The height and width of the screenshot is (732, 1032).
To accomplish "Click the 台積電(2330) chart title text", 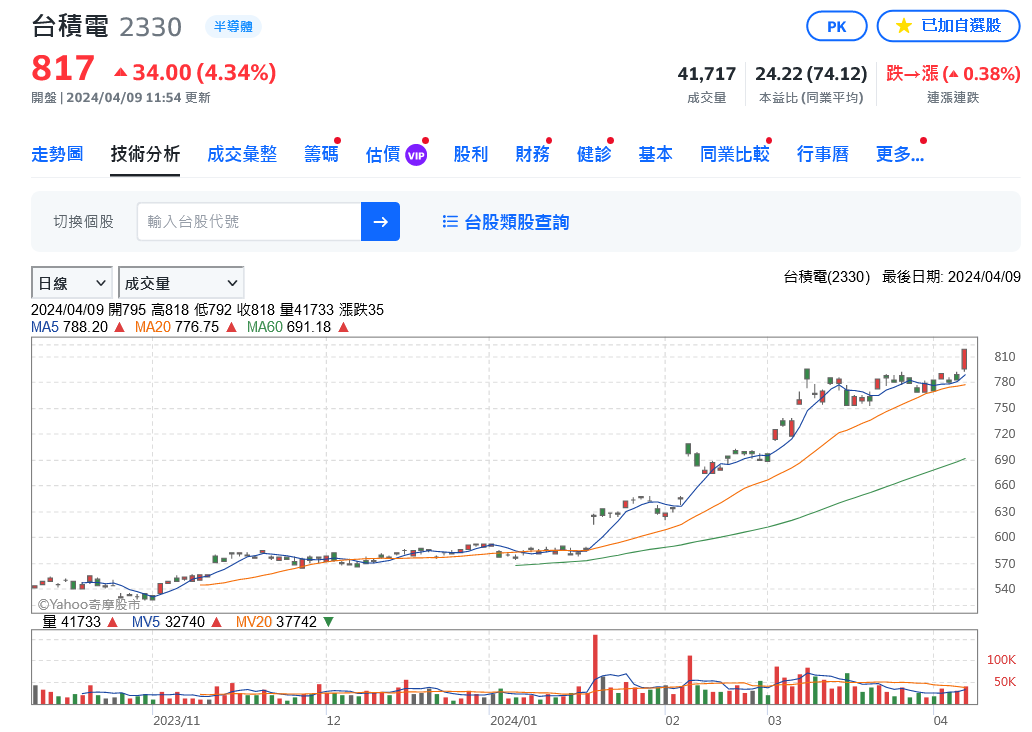I will point(827,277).
